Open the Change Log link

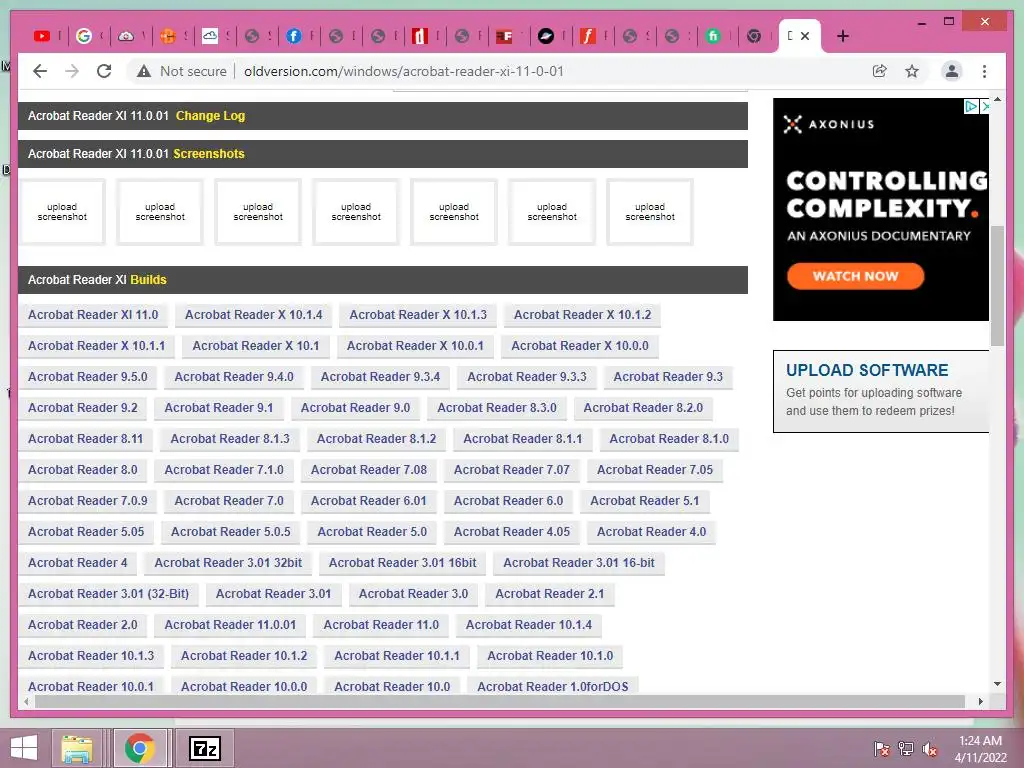click(x=210, y=116)
